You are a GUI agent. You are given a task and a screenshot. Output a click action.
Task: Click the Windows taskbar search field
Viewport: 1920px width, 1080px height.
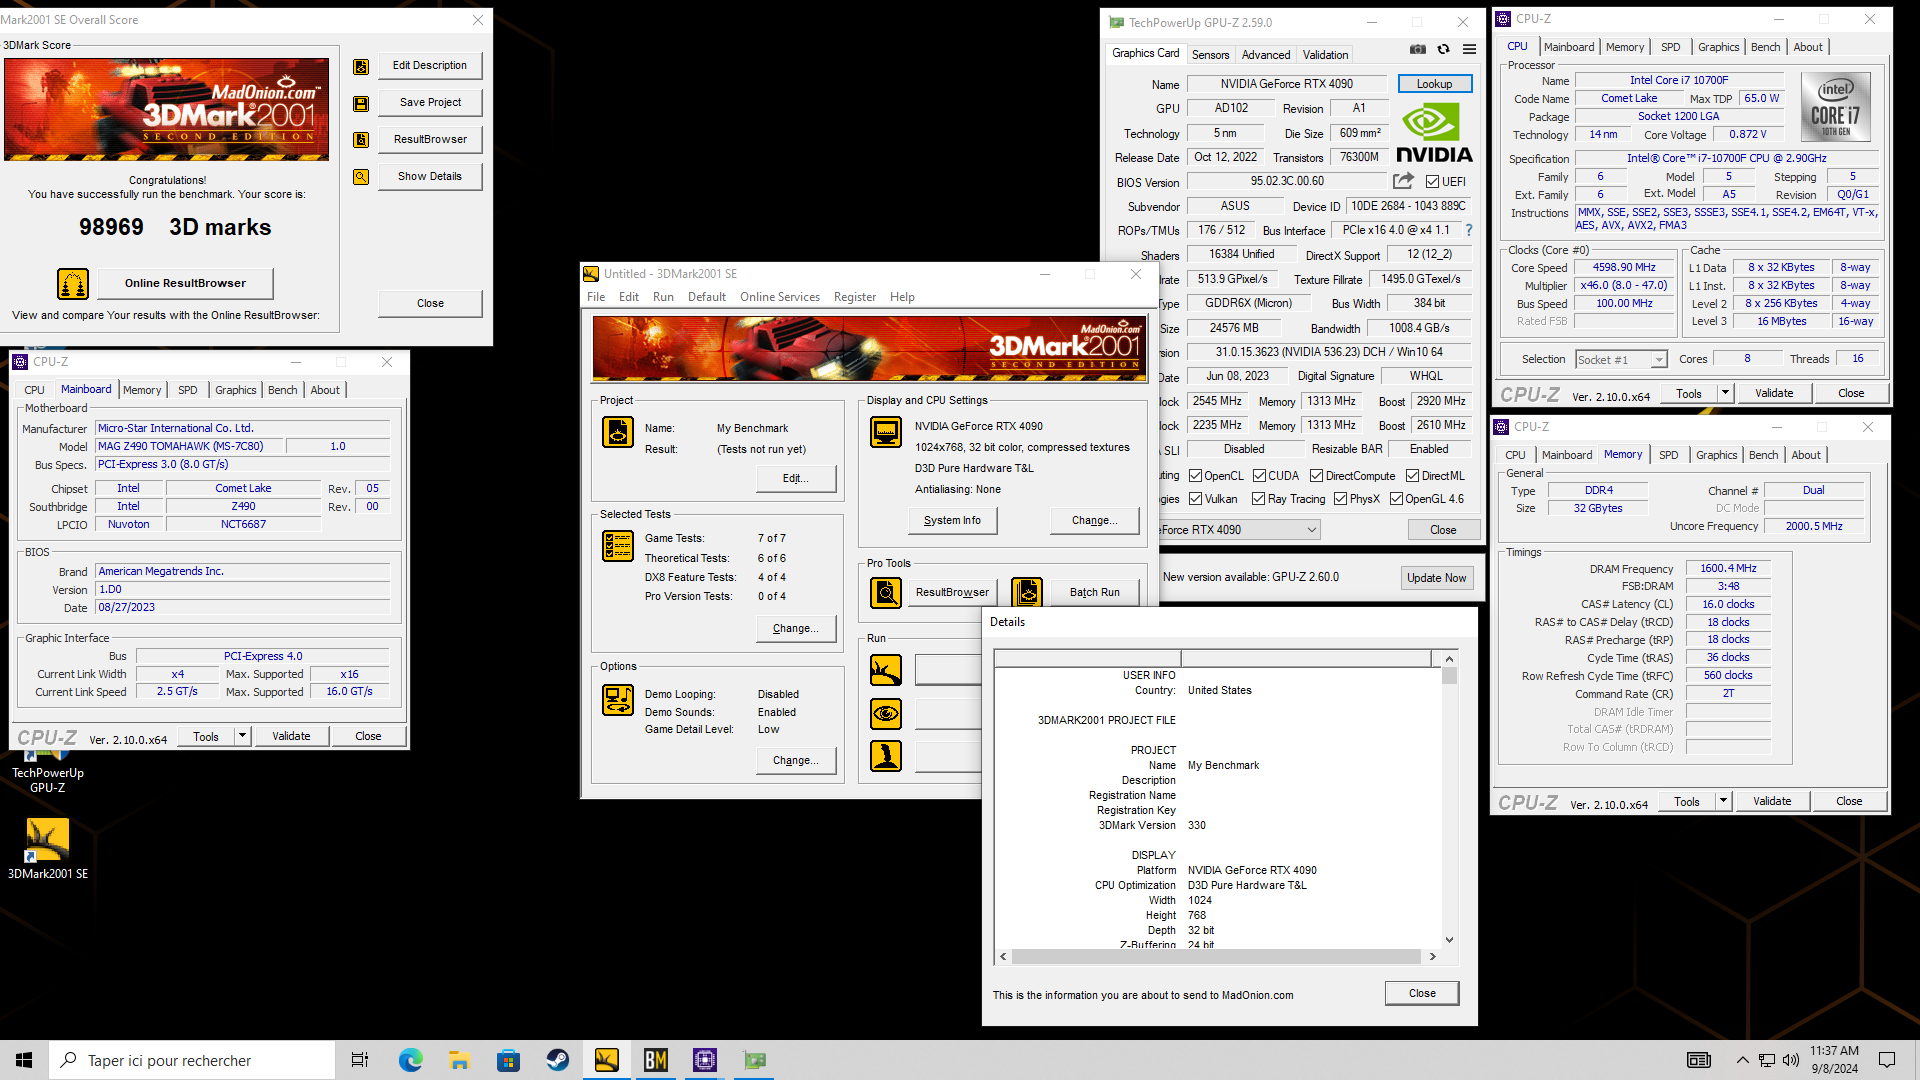192,1060
